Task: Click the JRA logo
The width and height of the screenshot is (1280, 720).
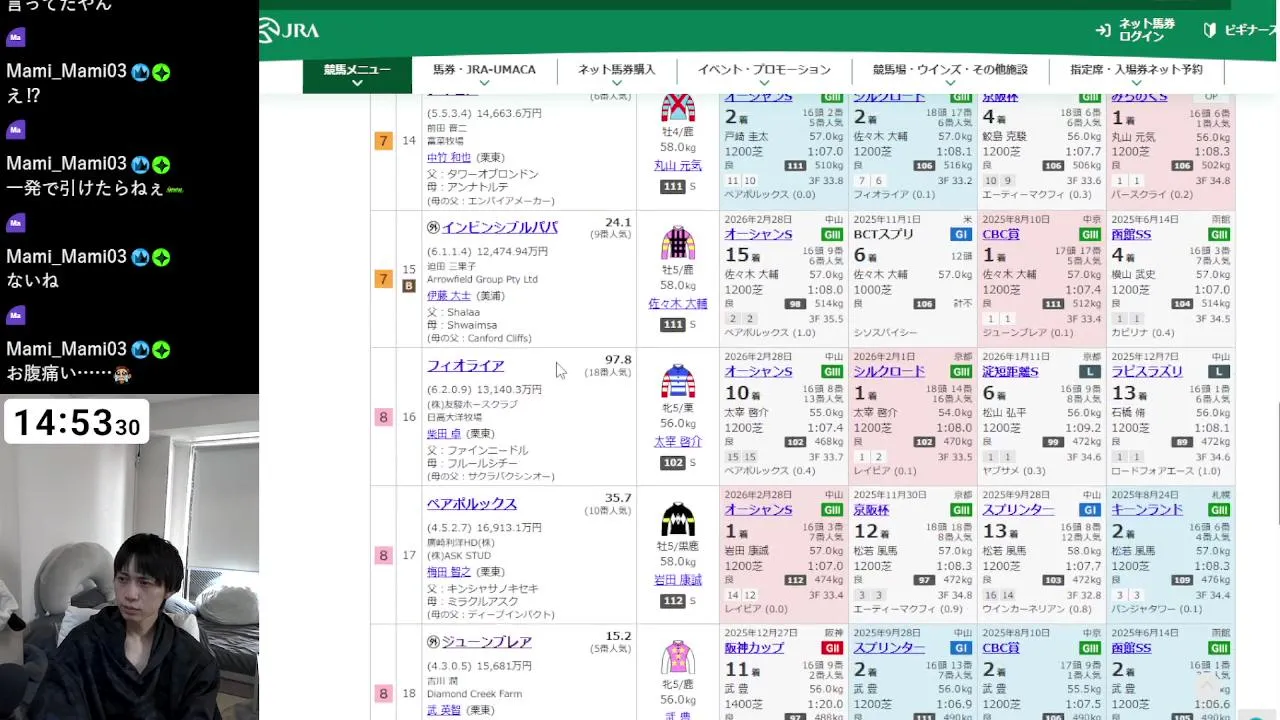Action: pos(289,31)
